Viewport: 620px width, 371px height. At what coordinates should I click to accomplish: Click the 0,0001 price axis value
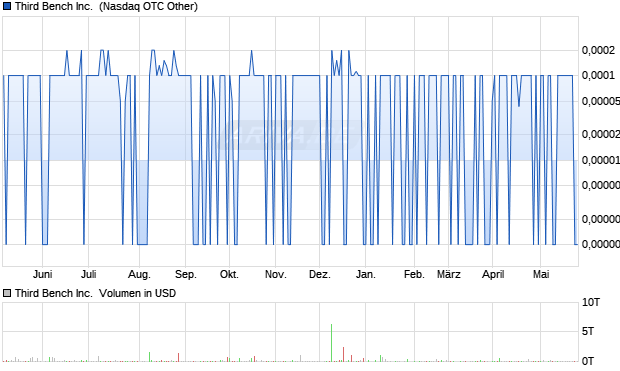click(598, 75)
